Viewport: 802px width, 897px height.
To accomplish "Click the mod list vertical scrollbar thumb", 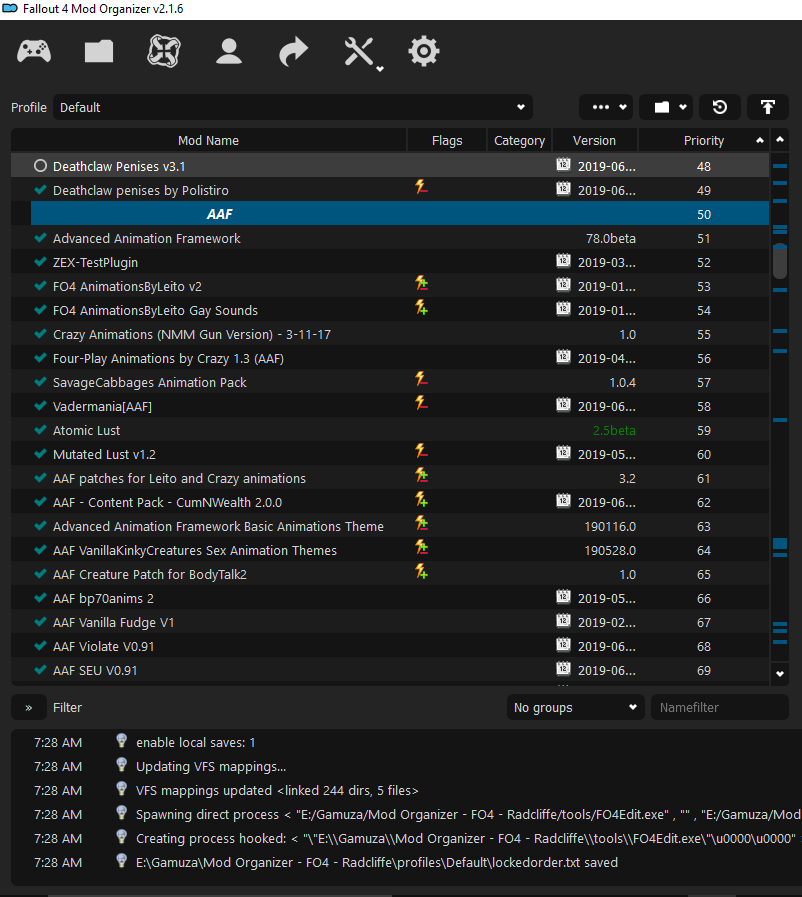I will click(780, 261).
